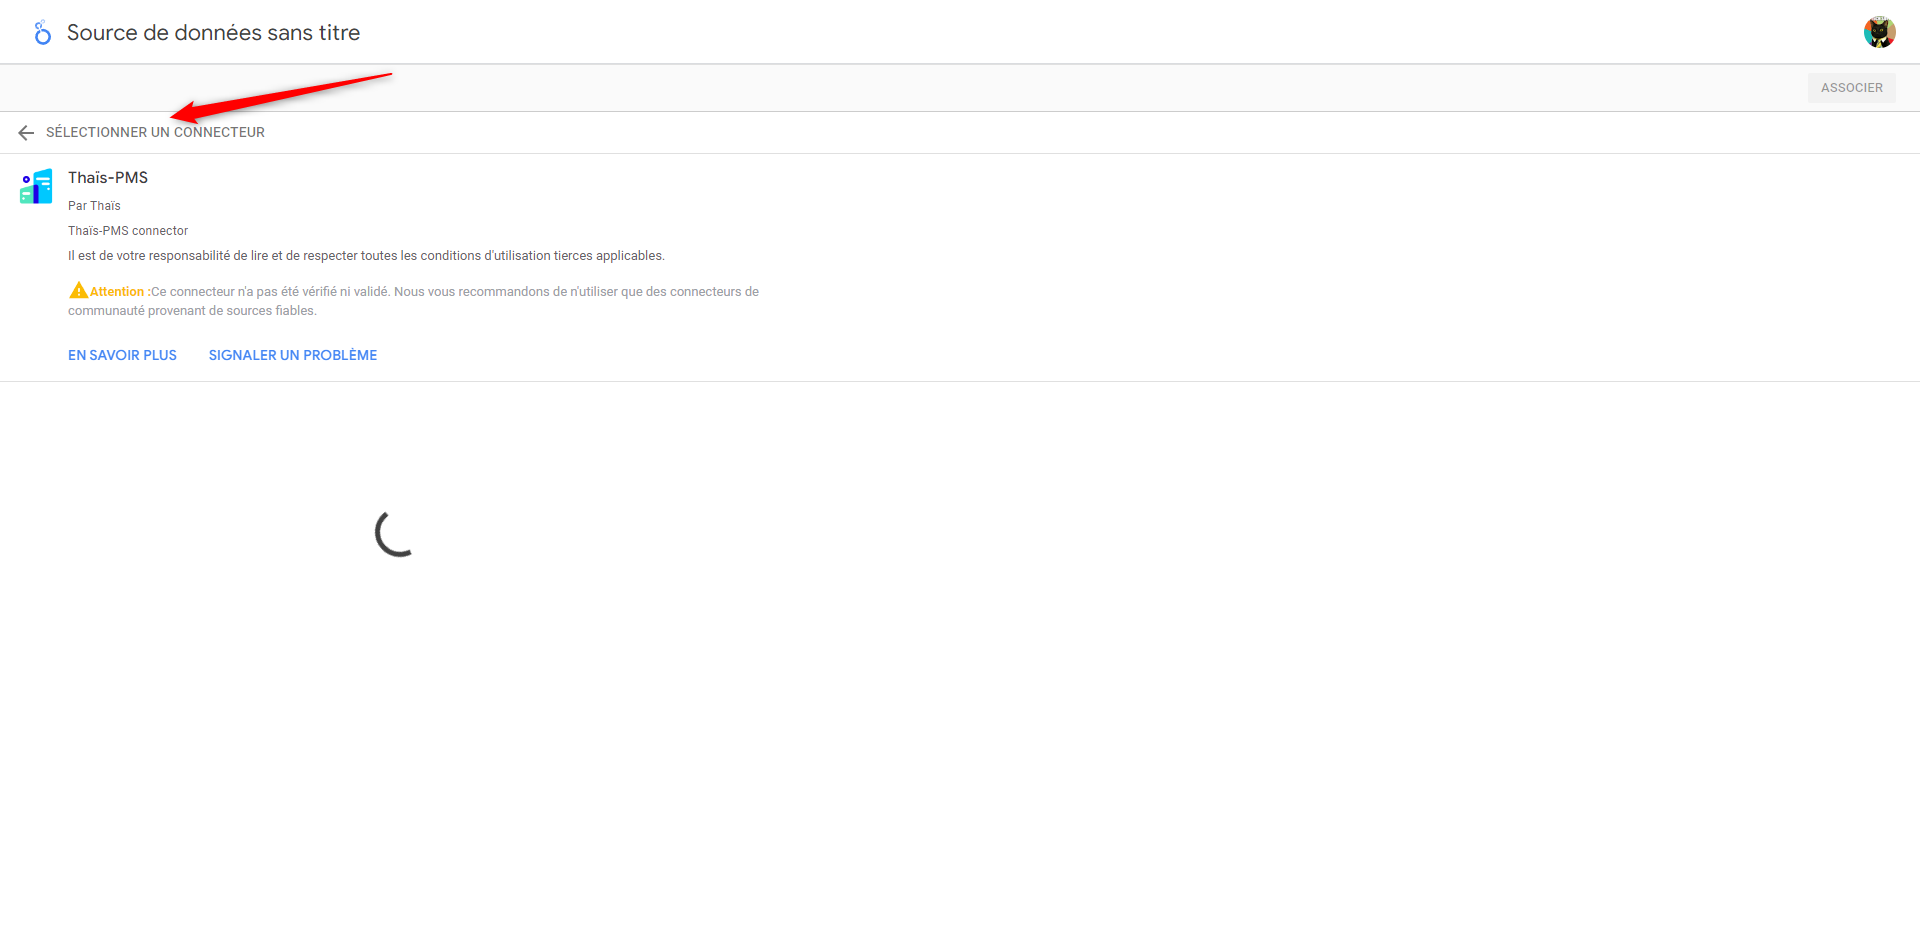Rename the title 'Source de données sans titre'
1920x945 pixels.
pos(213,33)
